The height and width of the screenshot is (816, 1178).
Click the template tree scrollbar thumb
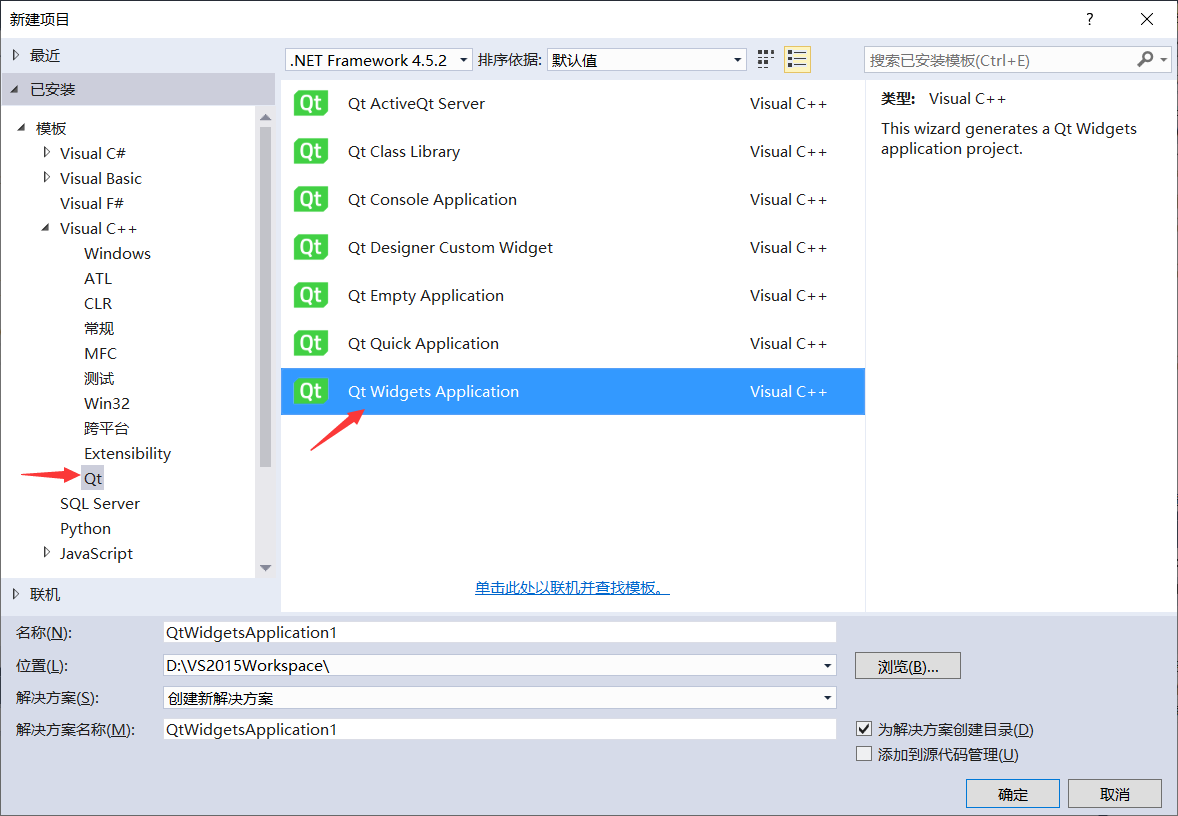coord(265,297)
